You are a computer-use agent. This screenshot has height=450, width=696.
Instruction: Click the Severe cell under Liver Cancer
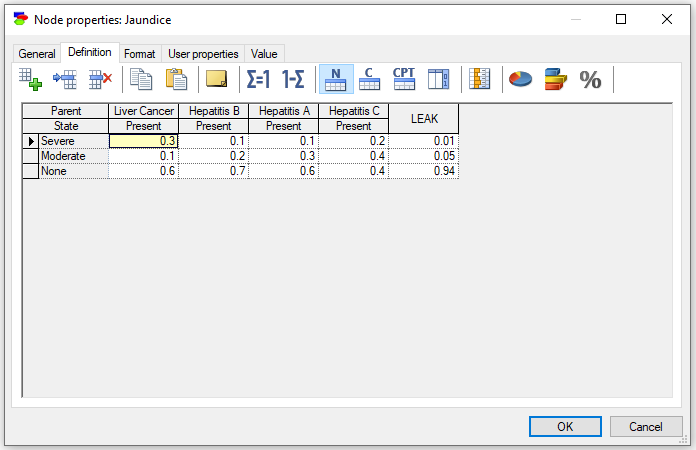tap(143, 141)
